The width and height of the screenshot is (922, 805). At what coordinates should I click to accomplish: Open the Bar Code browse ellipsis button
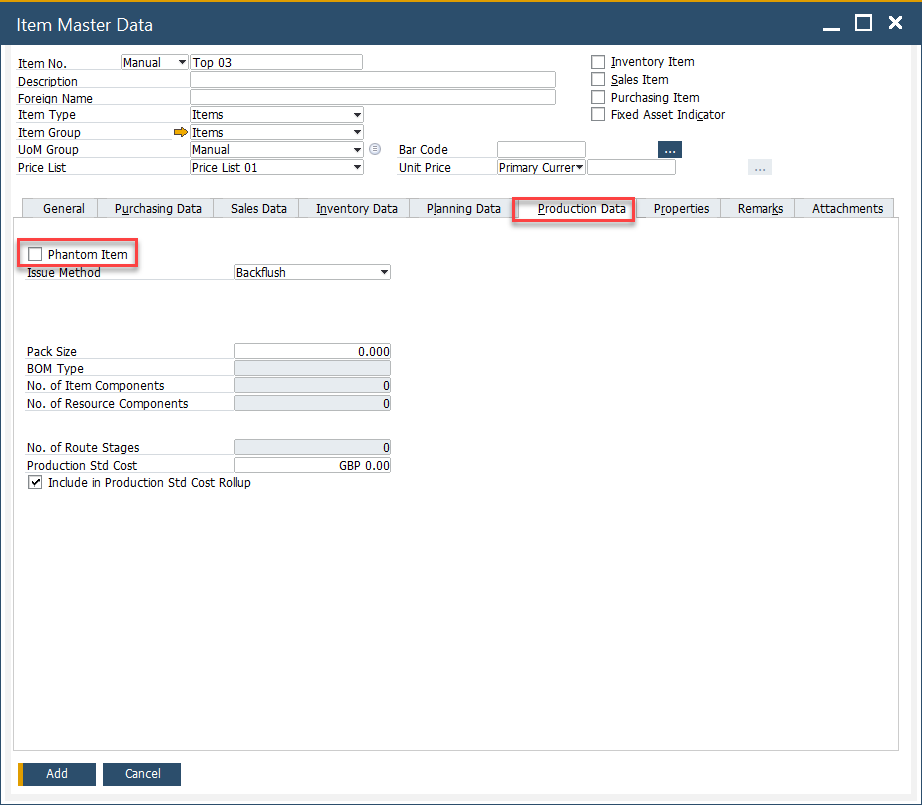[x=669, y=150]
